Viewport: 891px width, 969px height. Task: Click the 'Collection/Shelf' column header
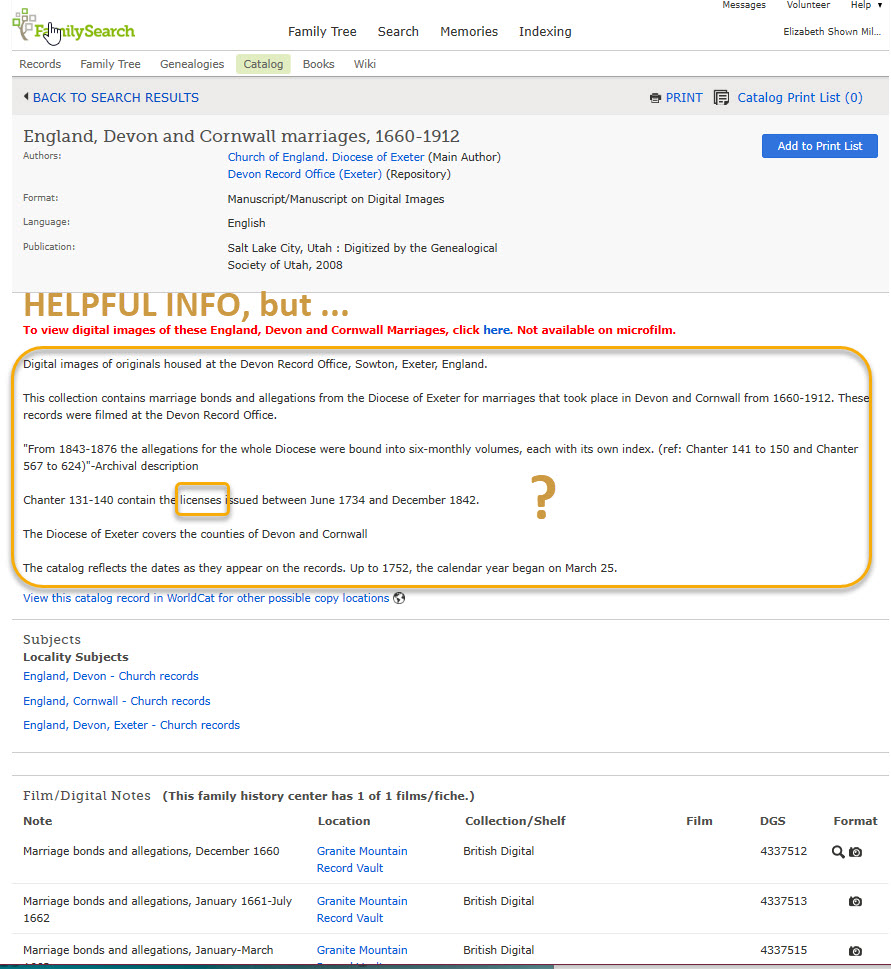[x=515, y=821]
